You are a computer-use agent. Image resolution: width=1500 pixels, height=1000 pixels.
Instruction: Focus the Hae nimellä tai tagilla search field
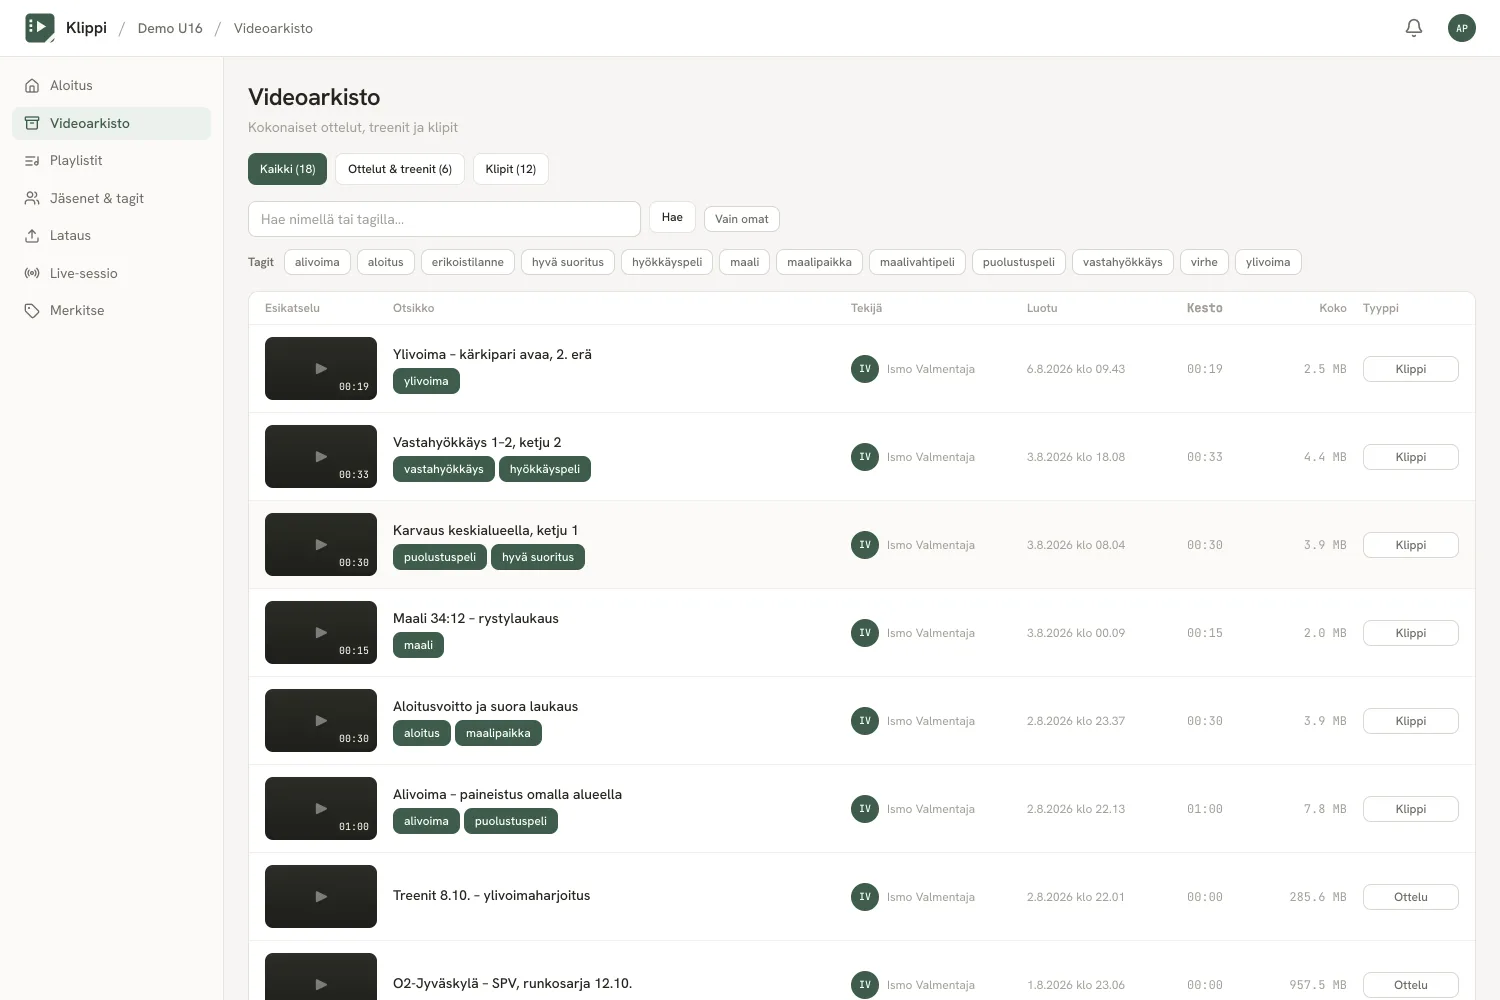click(x=444, y=219)
